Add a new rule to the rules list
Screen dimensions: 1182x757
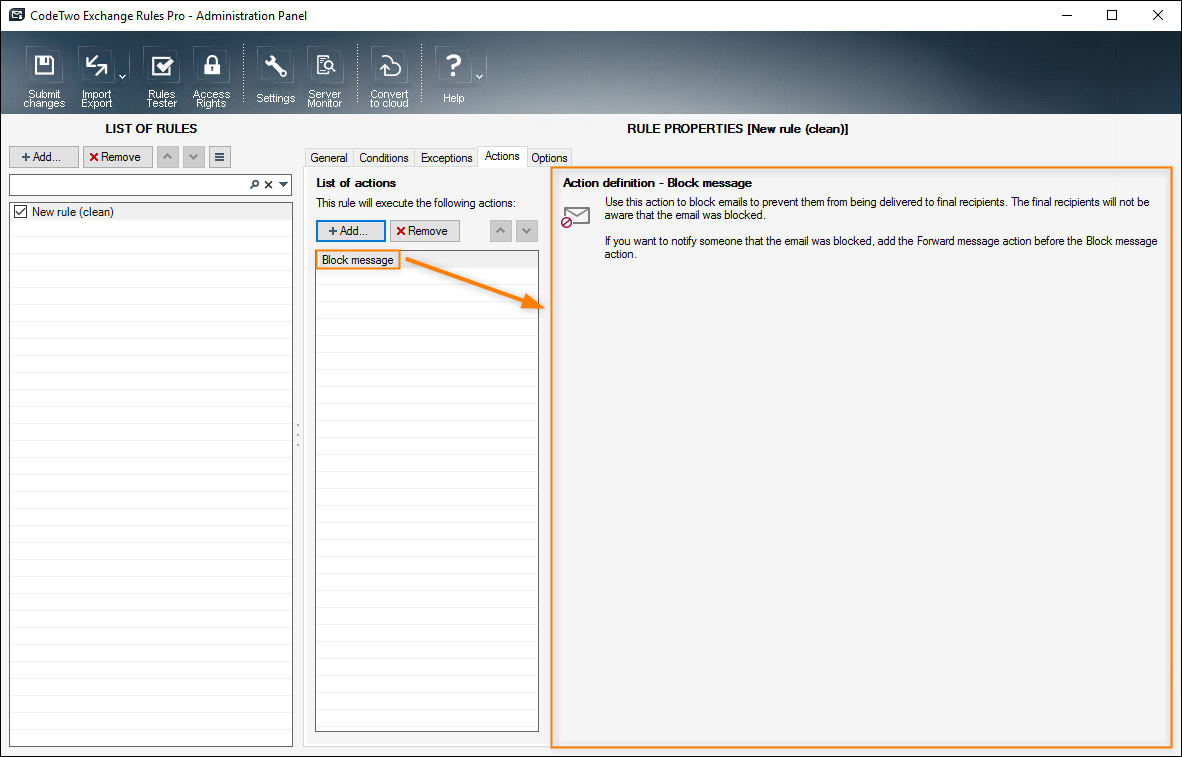(44, 157)
